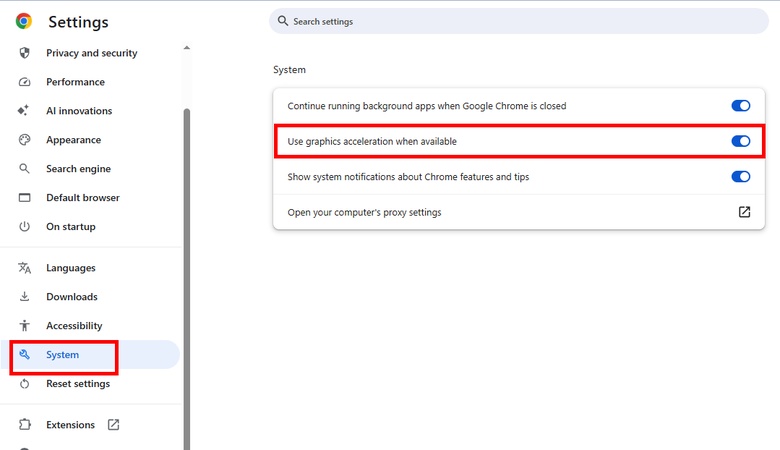Viewport: 780px width, 450px height.
Task: Click the Downloads arrow icon
Action: (x=24, y=296)
